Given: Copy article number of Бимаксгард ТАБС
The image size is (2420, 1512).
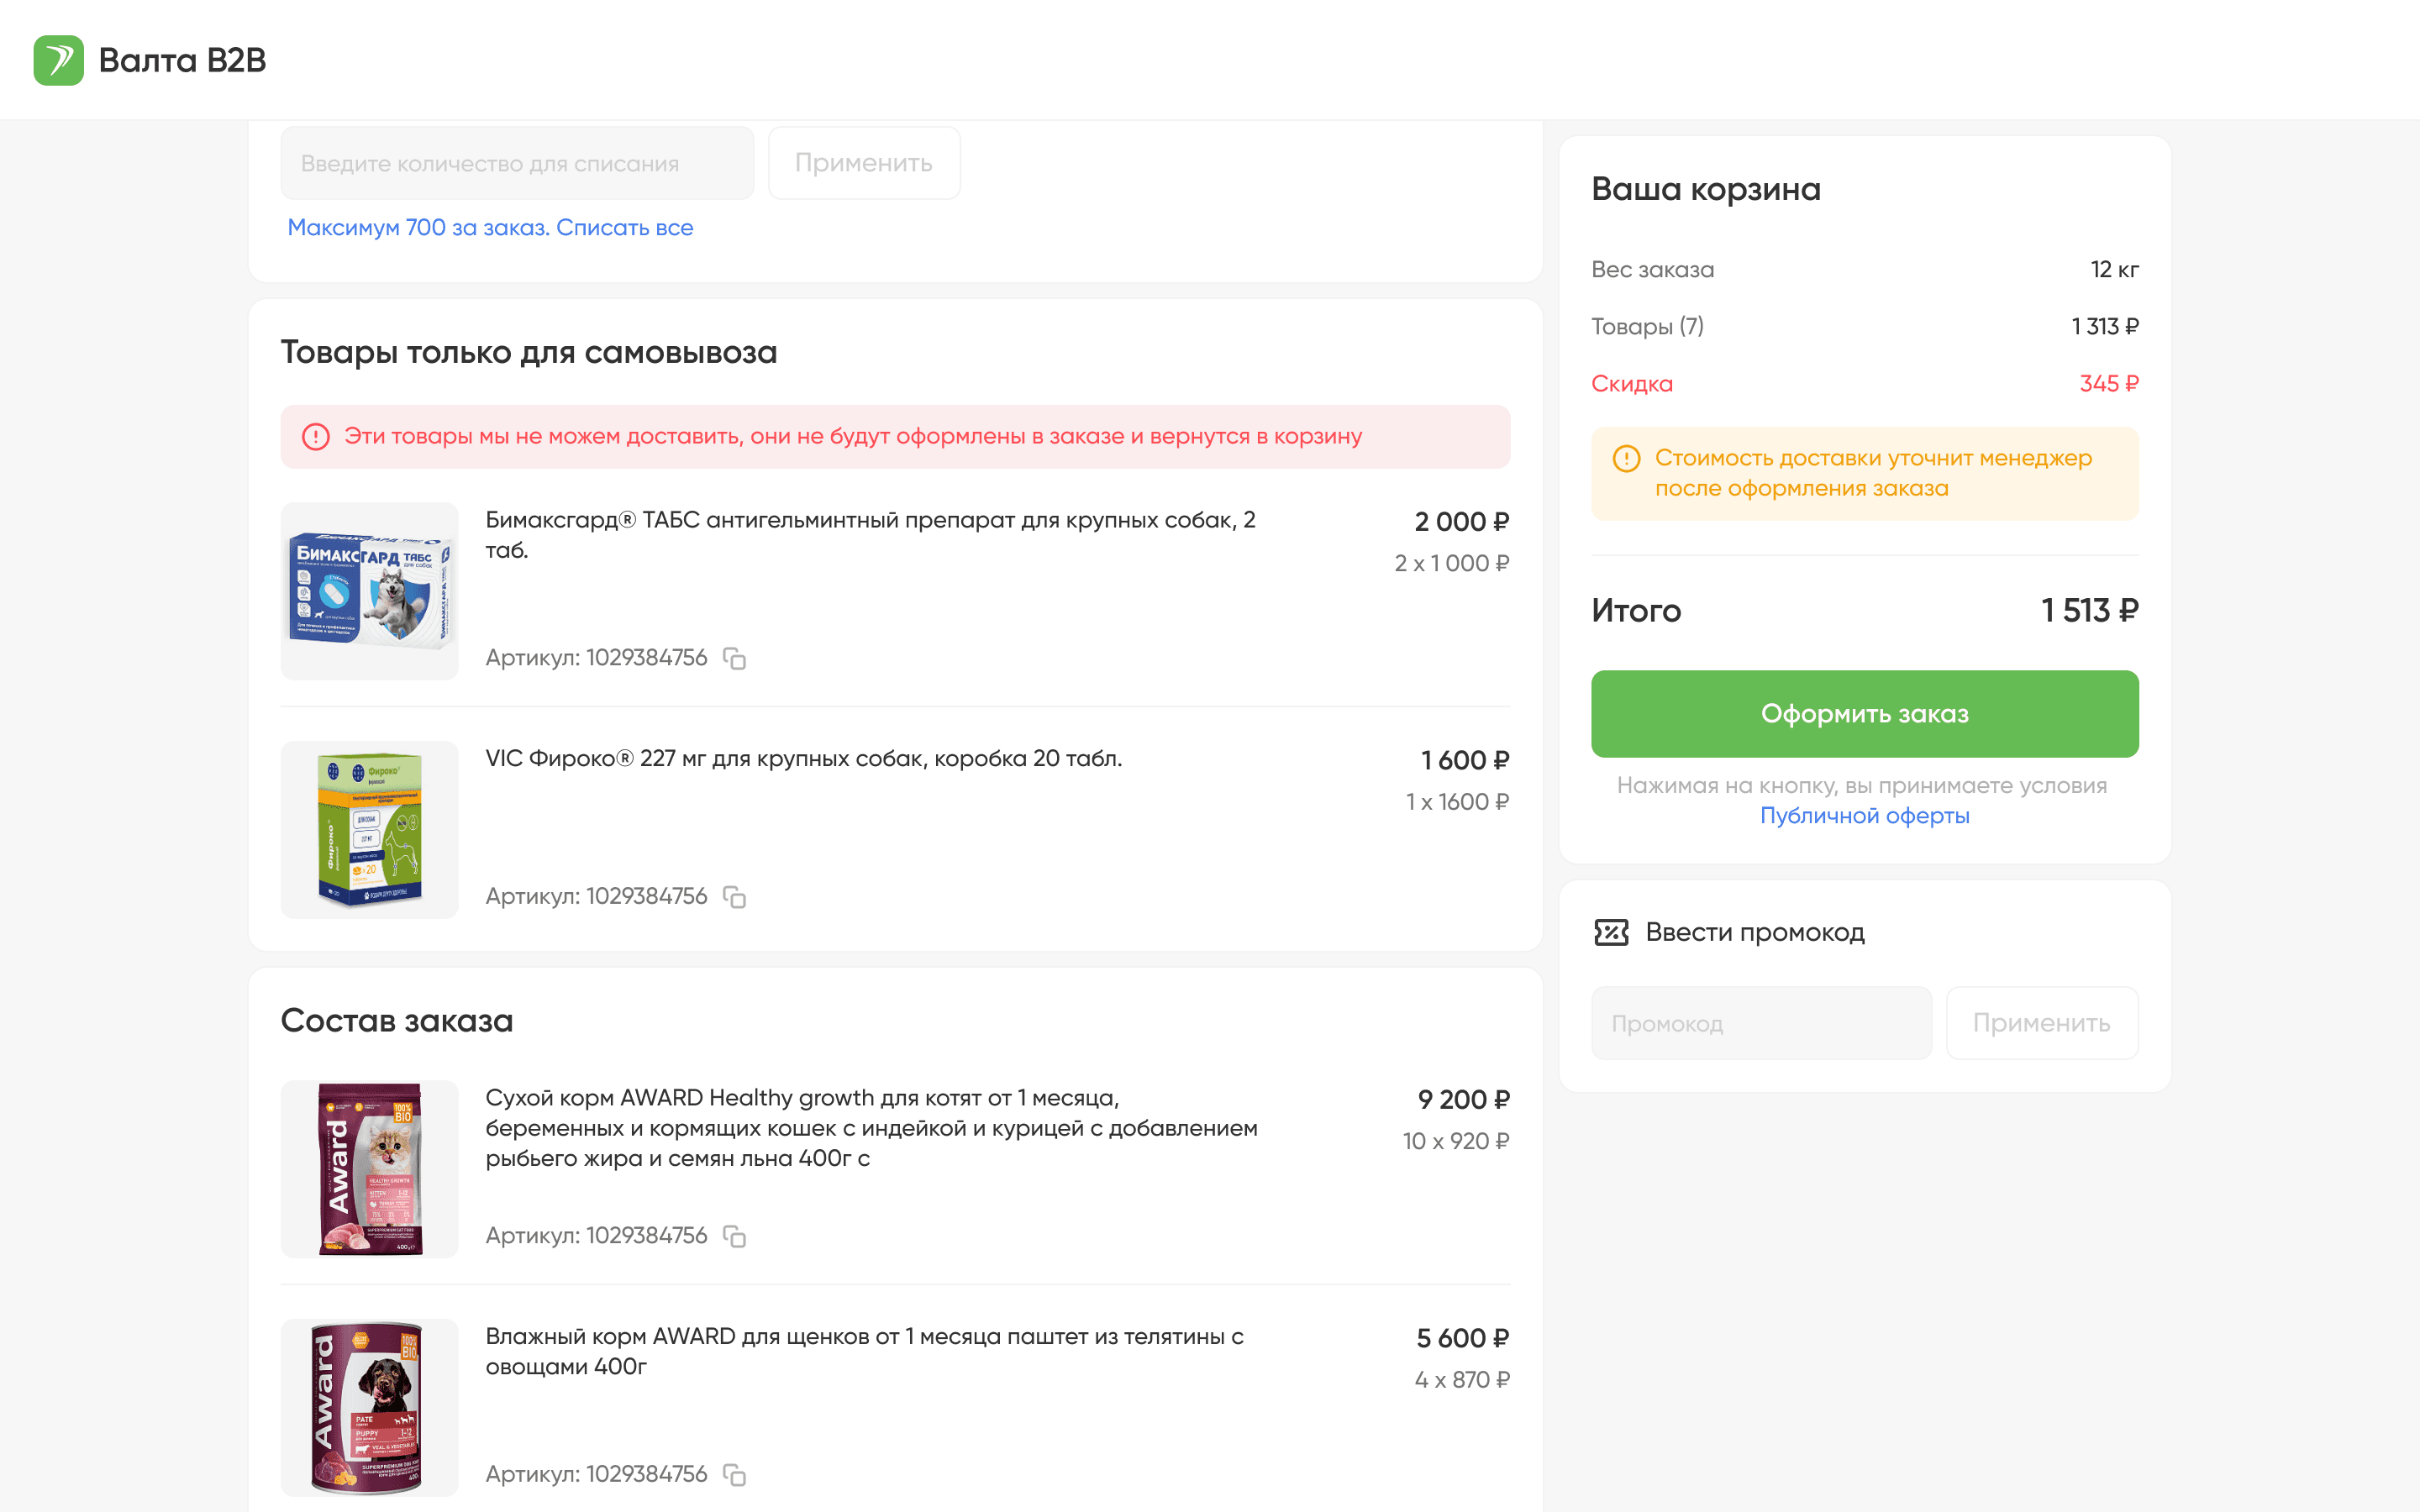Looking at the screenshot, I should coord(735,658).
